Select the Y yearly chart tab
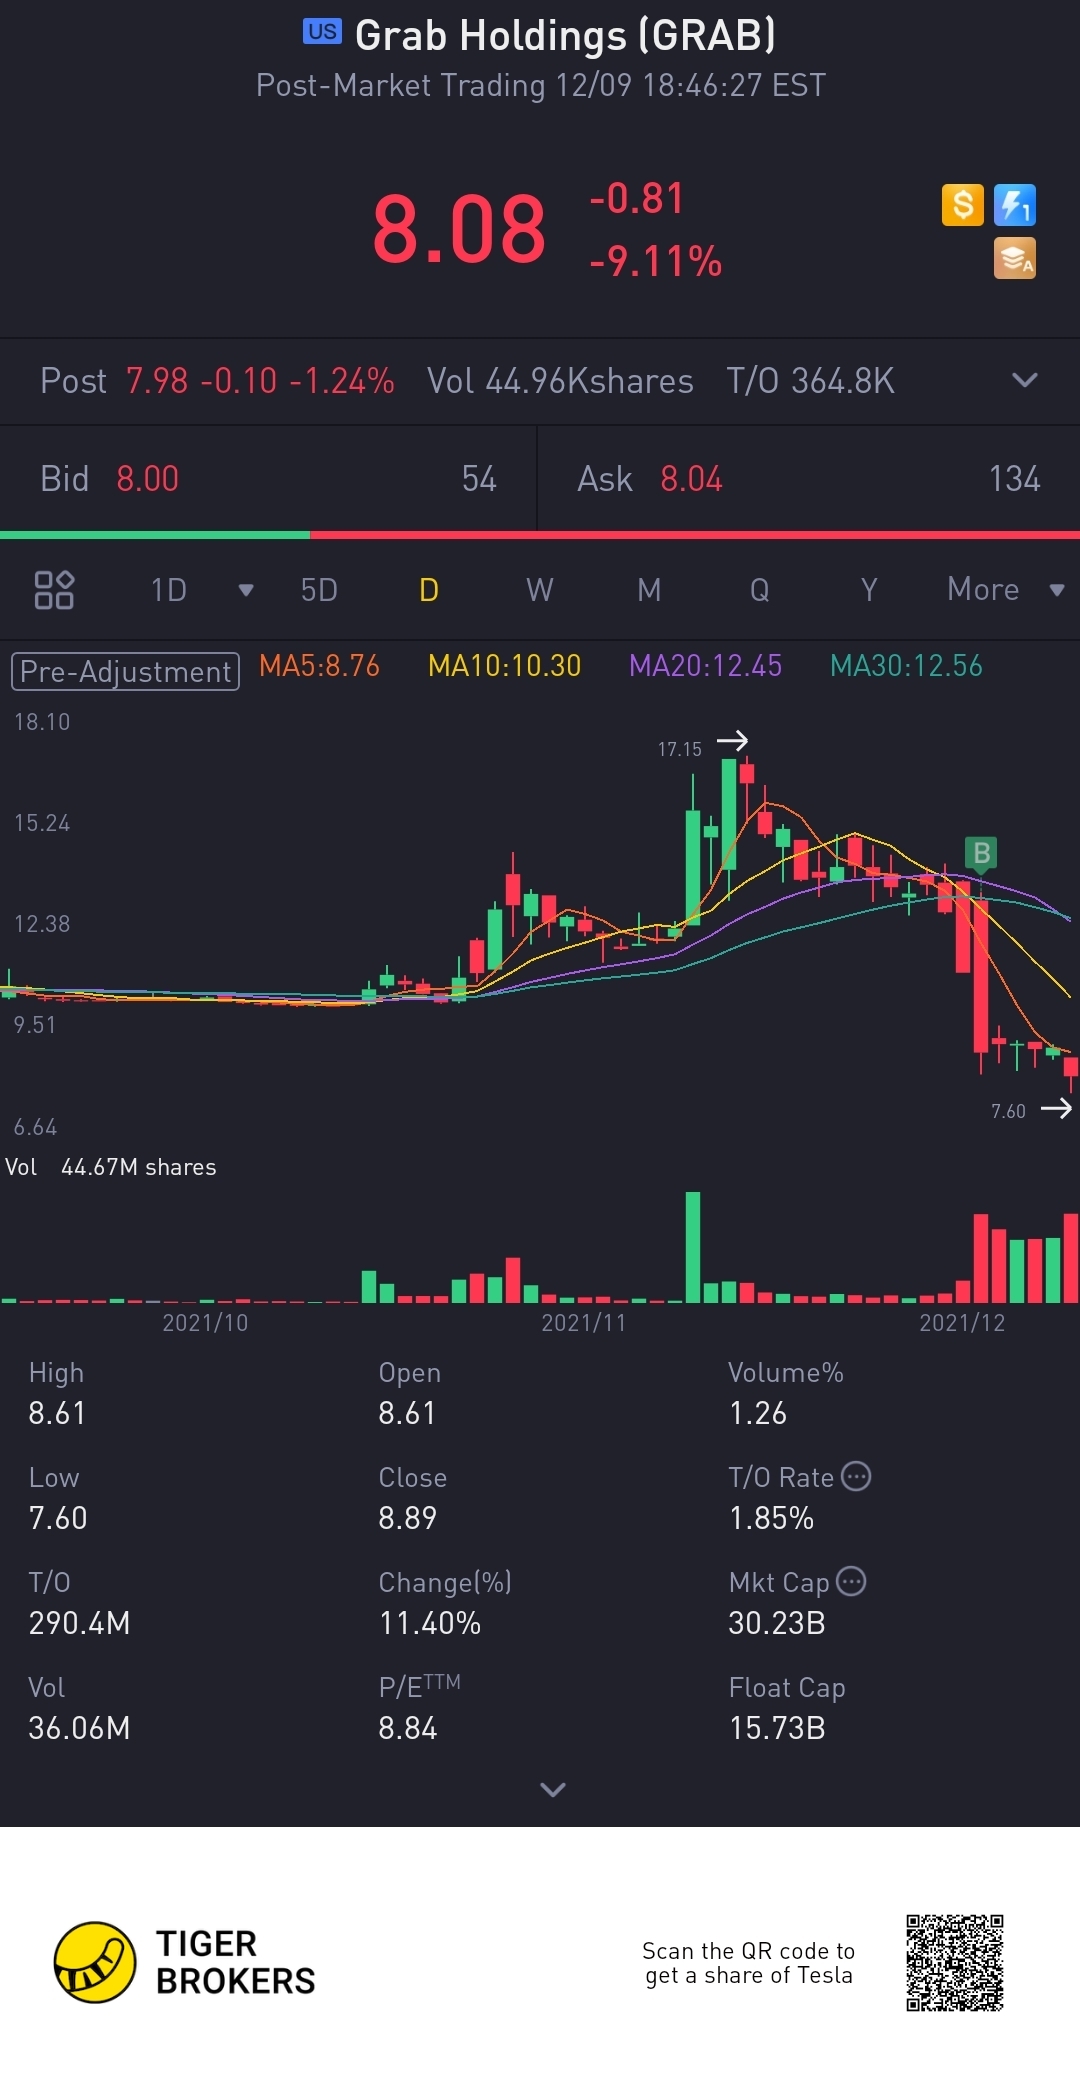 [869, 590]
